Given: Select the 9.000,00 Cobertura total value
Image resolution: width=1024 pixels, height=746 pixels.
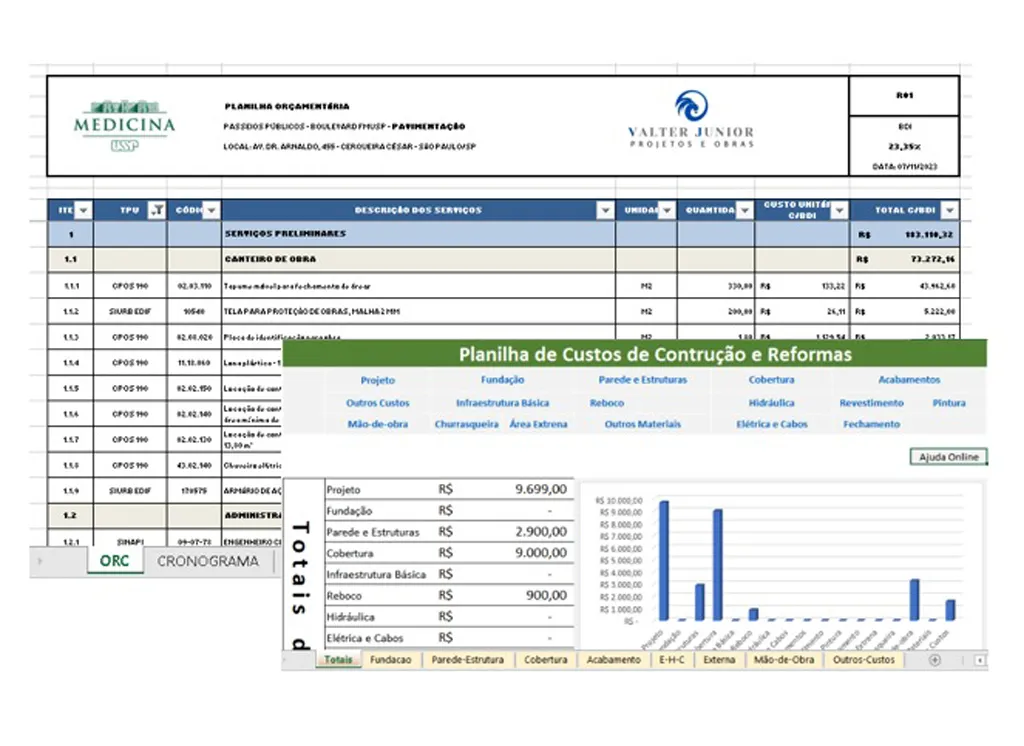Looking at the screenshot, I should click(541, 553).
